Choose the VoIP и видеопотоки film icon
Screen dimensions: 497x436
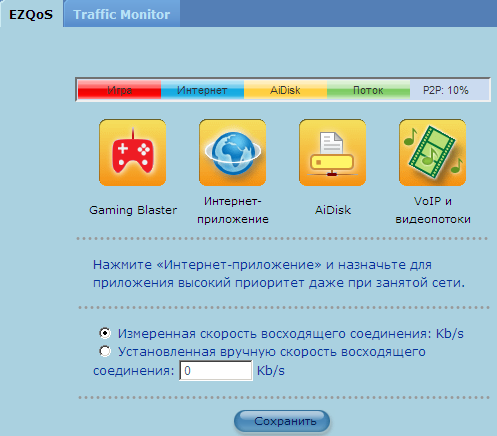tap(432, 152)
